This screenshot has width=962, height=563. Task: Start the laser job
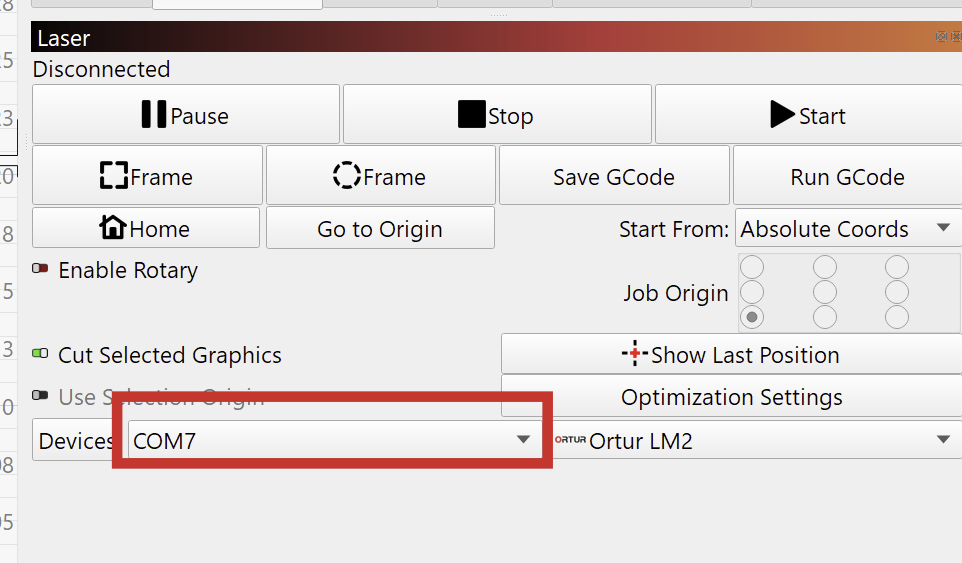coord(808,115)
